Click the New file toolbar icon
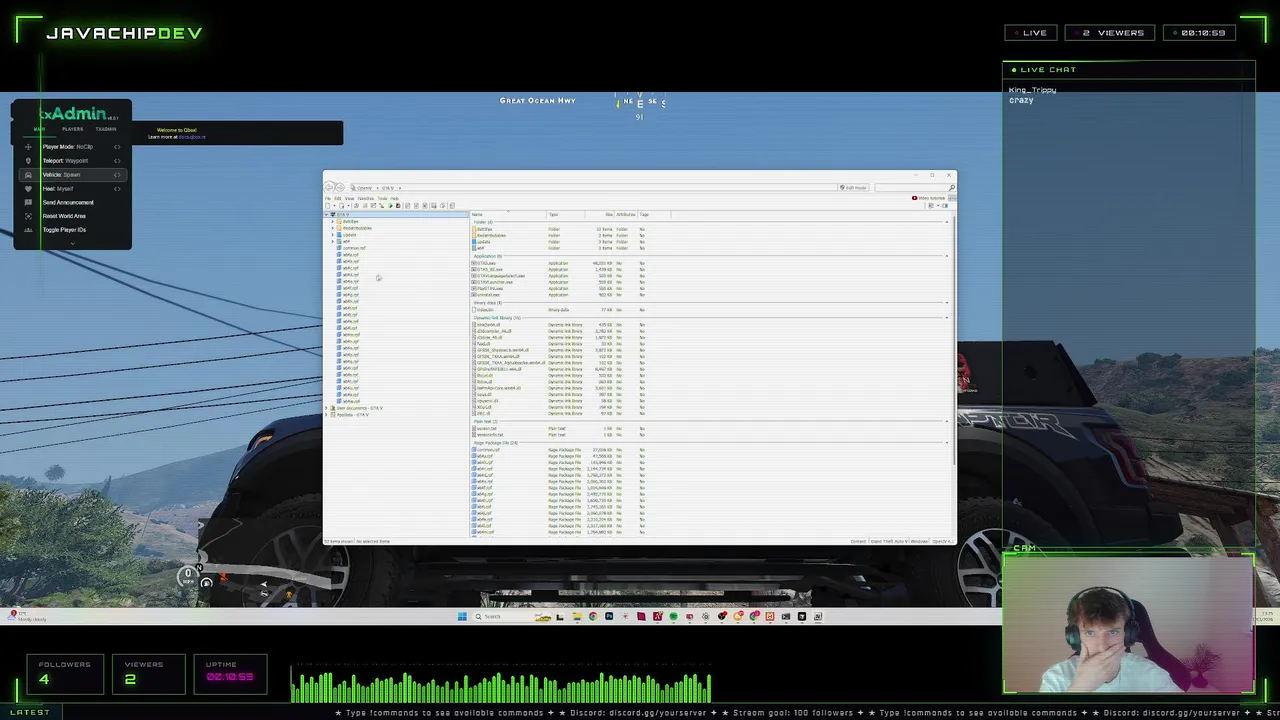Screen dimensions: 1280x720 (x=328, y=206)
